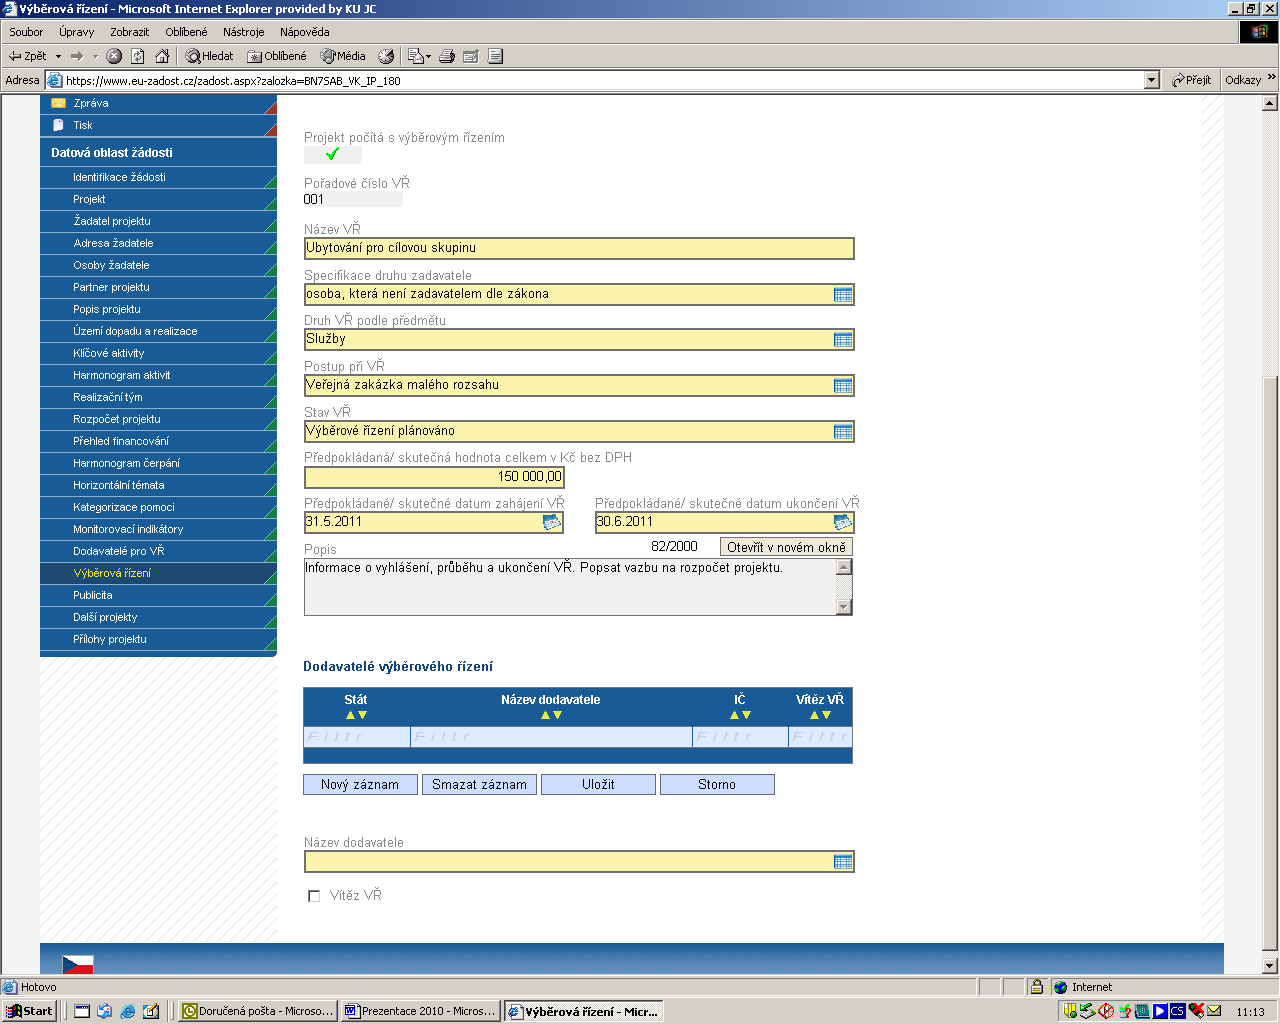
Task: Click Otevřít v novém okně button
Action: click(x=786, y=547)
